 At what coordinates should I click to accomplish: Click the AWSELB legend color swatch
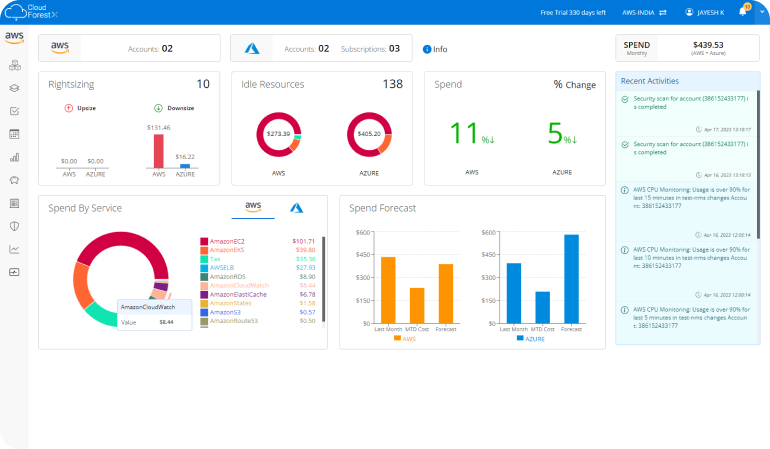point(204,268)
